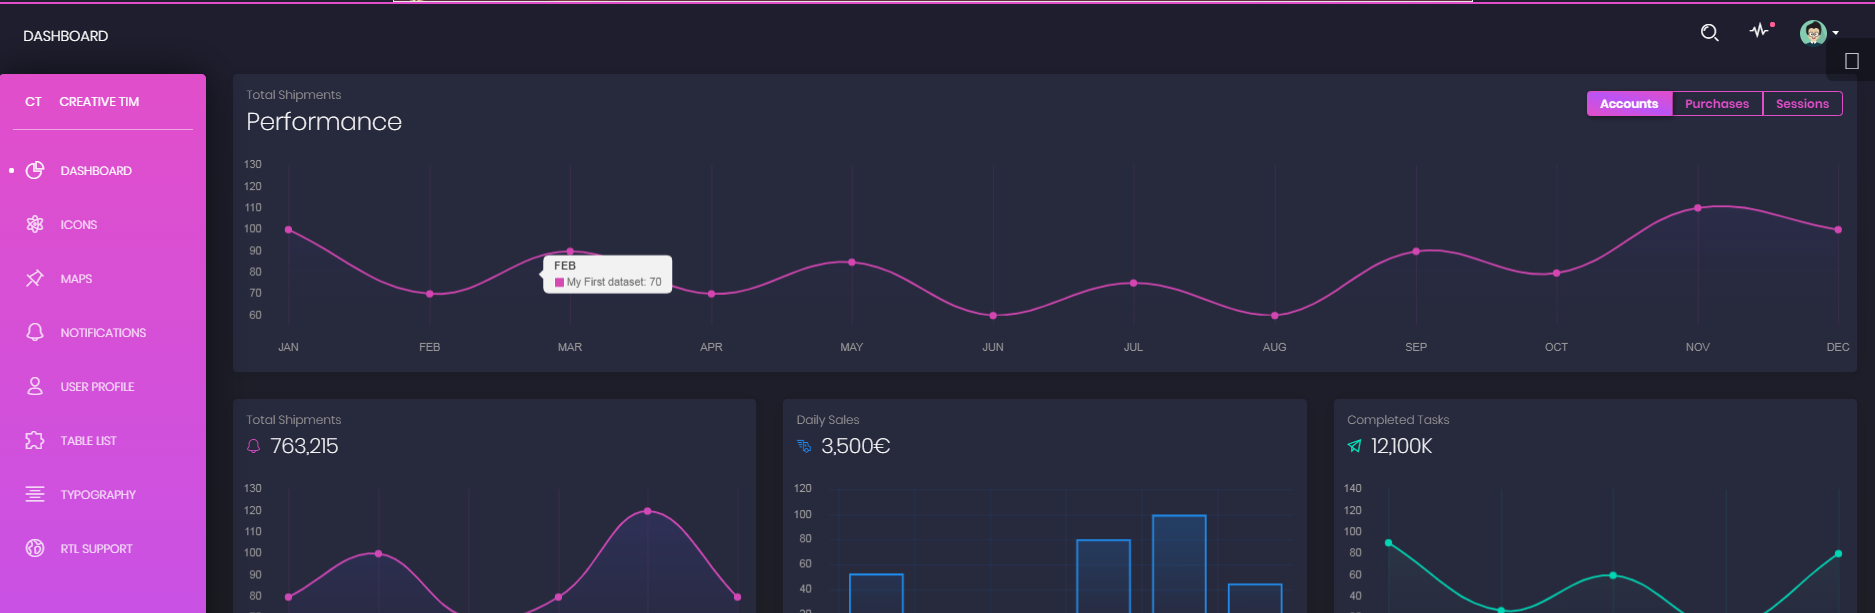Click the Typography text-align icon
1875x613 pixels.
[x=35, y=494]
